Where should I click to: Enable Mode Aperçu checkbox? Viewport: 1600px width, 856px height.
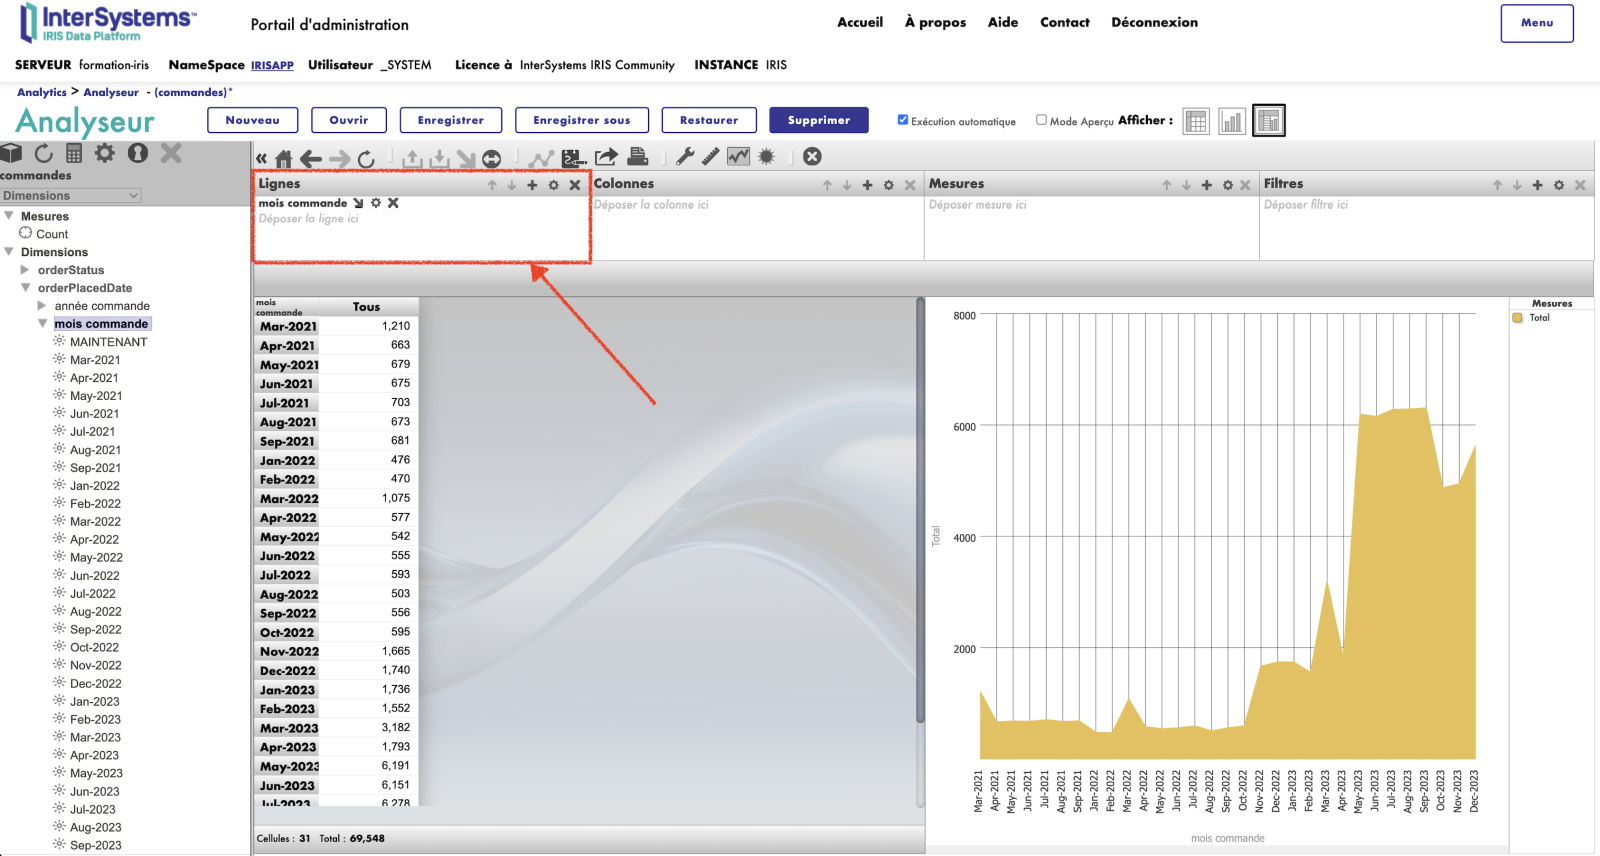(x=1041, y=120)
